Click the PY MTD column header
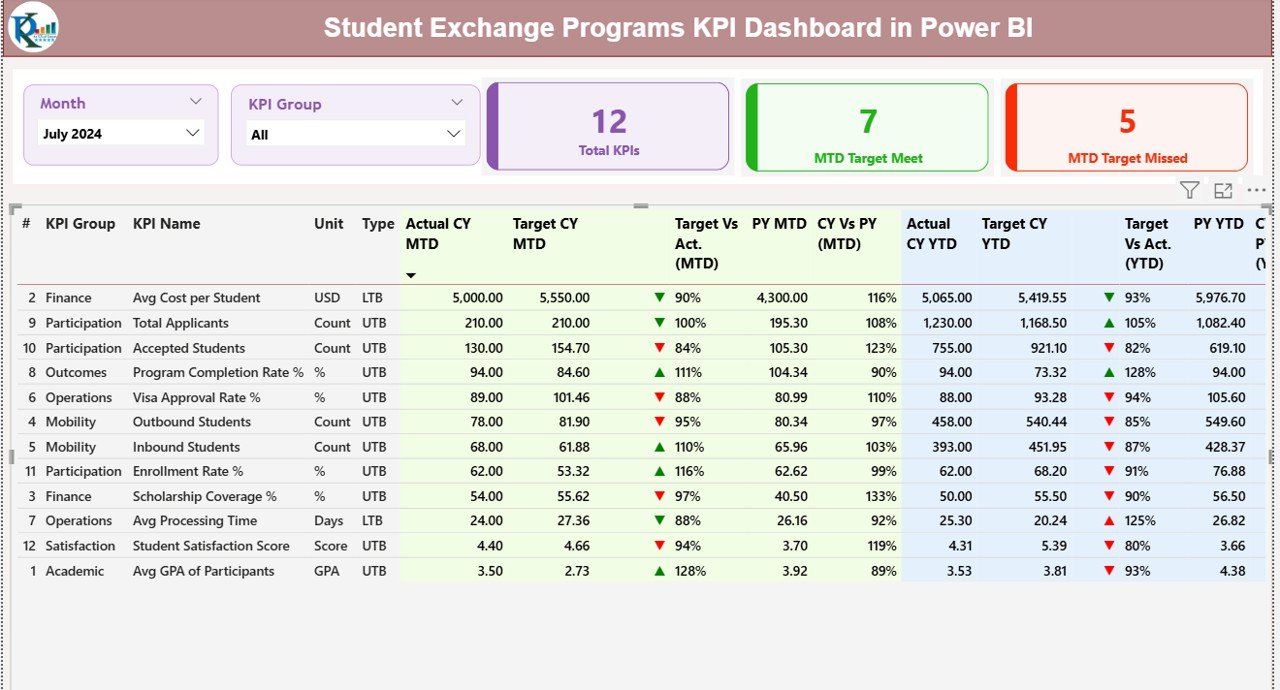The image size is (1280, 690). [778, 224]
